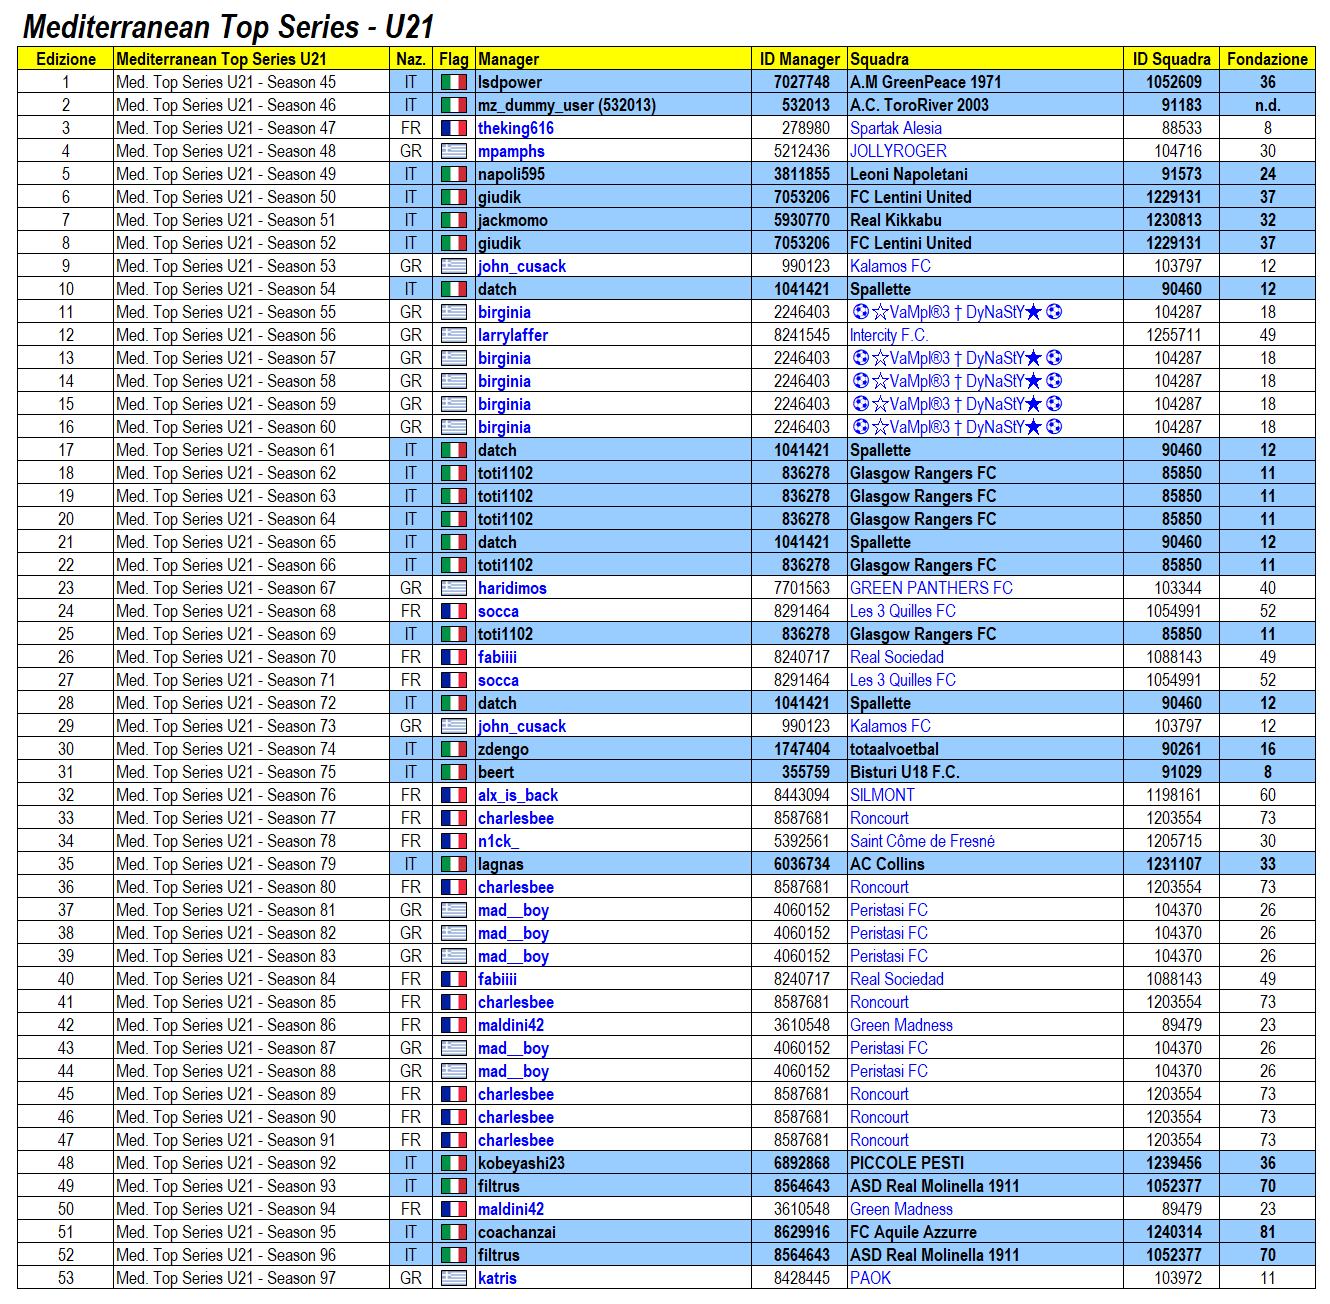Click the Edizione column header
This screenshot has width=1330, height=1304.
tap(66, 59)
